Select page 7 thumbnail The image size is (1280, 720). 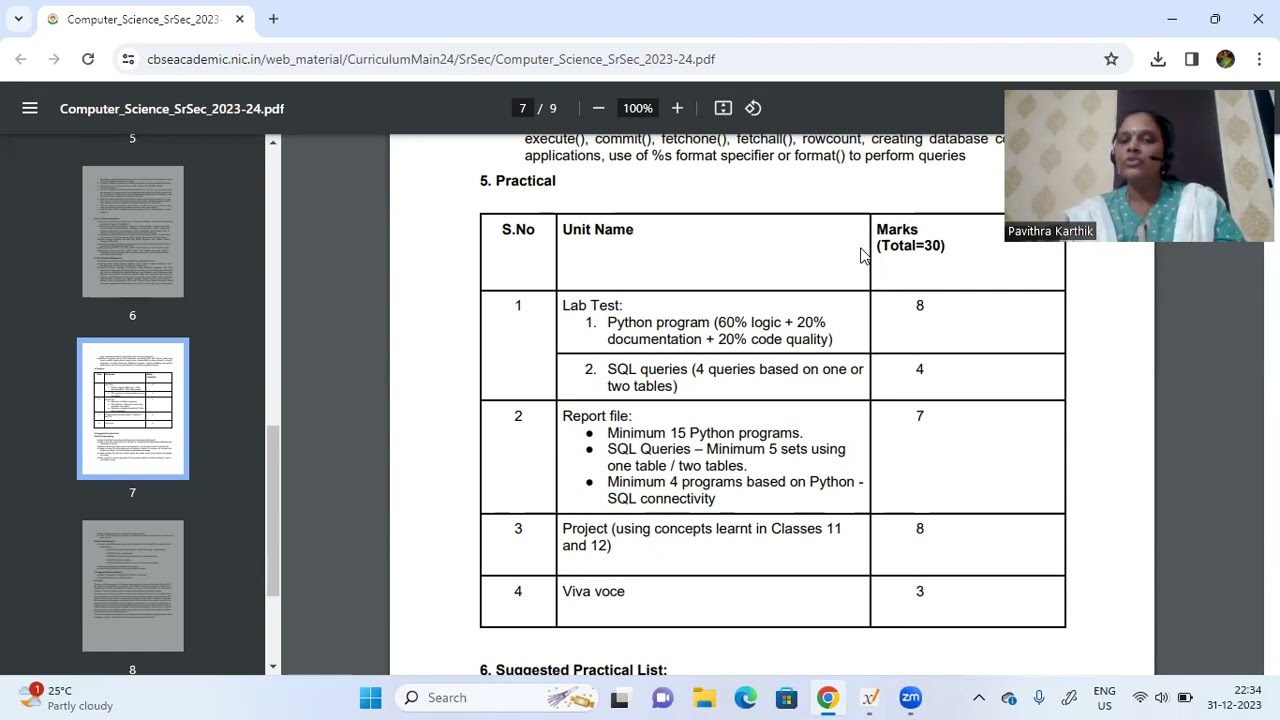133,408
